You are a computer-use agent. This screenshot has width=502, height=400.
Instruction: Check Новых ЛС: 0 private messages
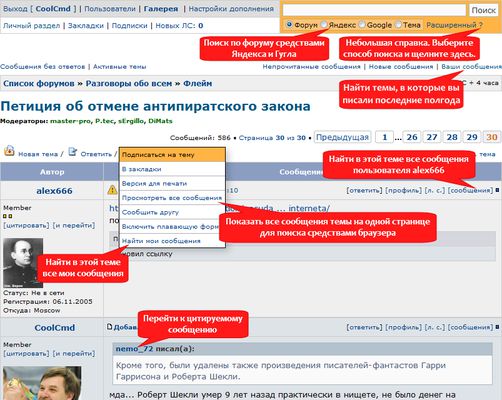(179, 25)
